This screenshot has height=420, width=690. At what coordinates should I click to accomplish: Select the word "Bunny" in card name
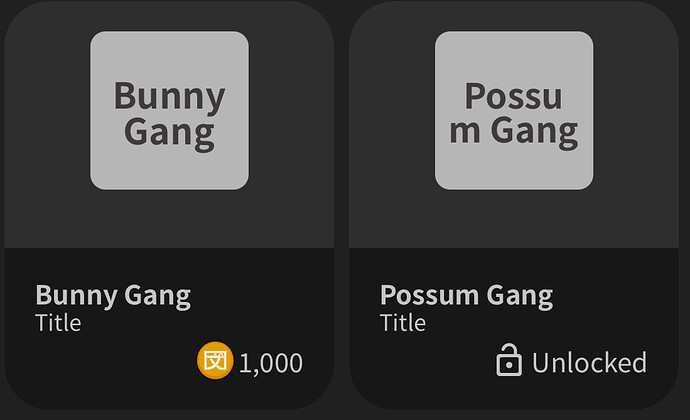[76, 296]
